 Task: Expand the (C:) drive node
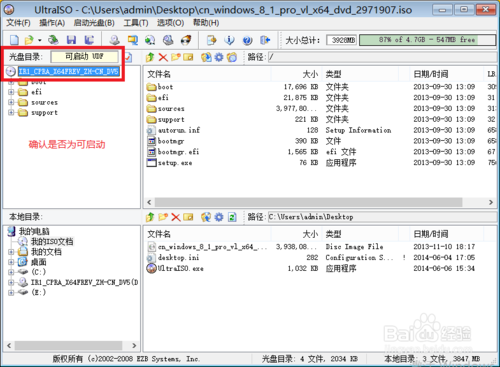(x=11, y=272)
